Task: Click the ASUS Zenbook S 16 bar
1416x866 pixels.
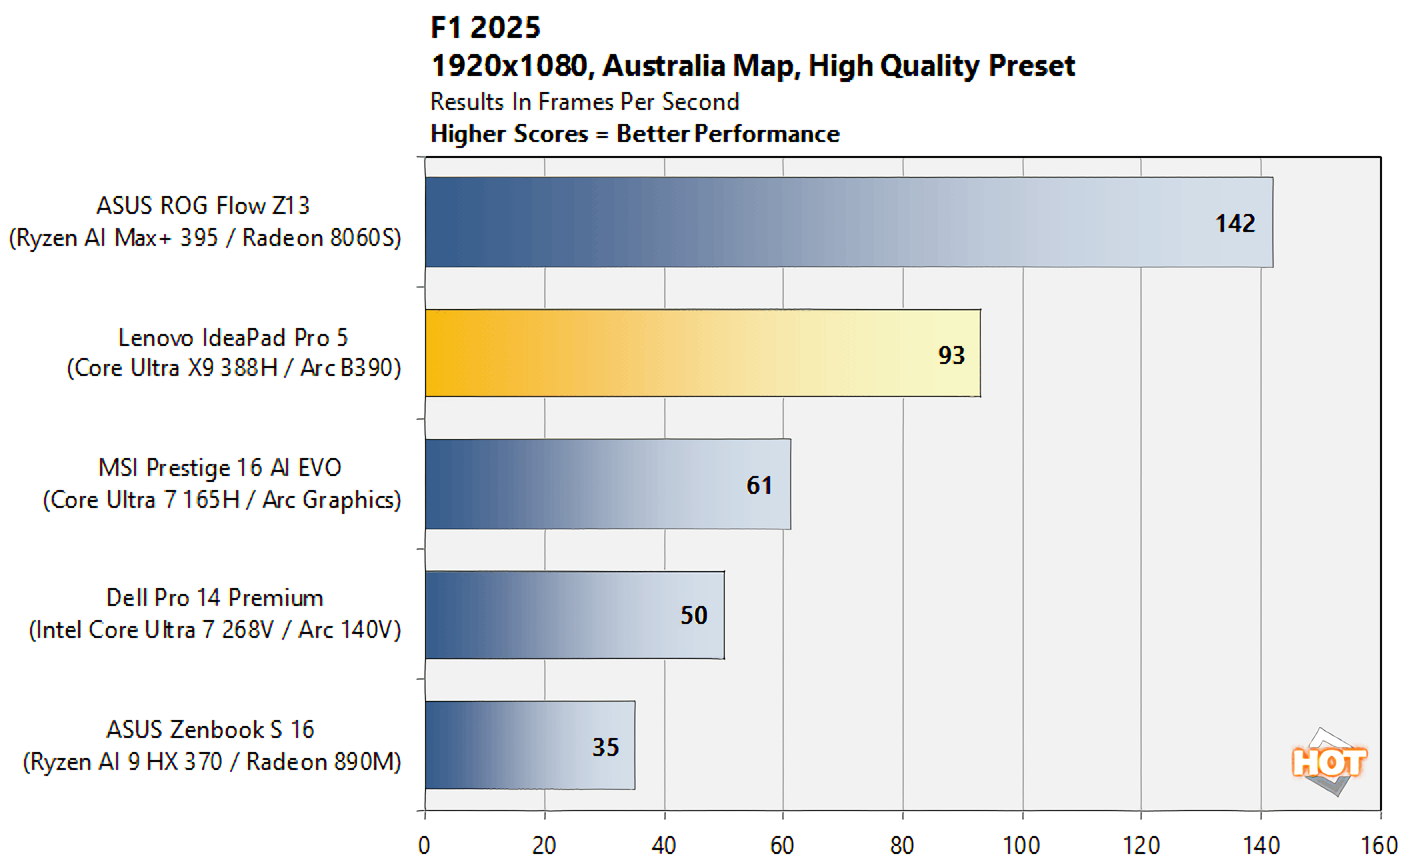Action: 530,746
